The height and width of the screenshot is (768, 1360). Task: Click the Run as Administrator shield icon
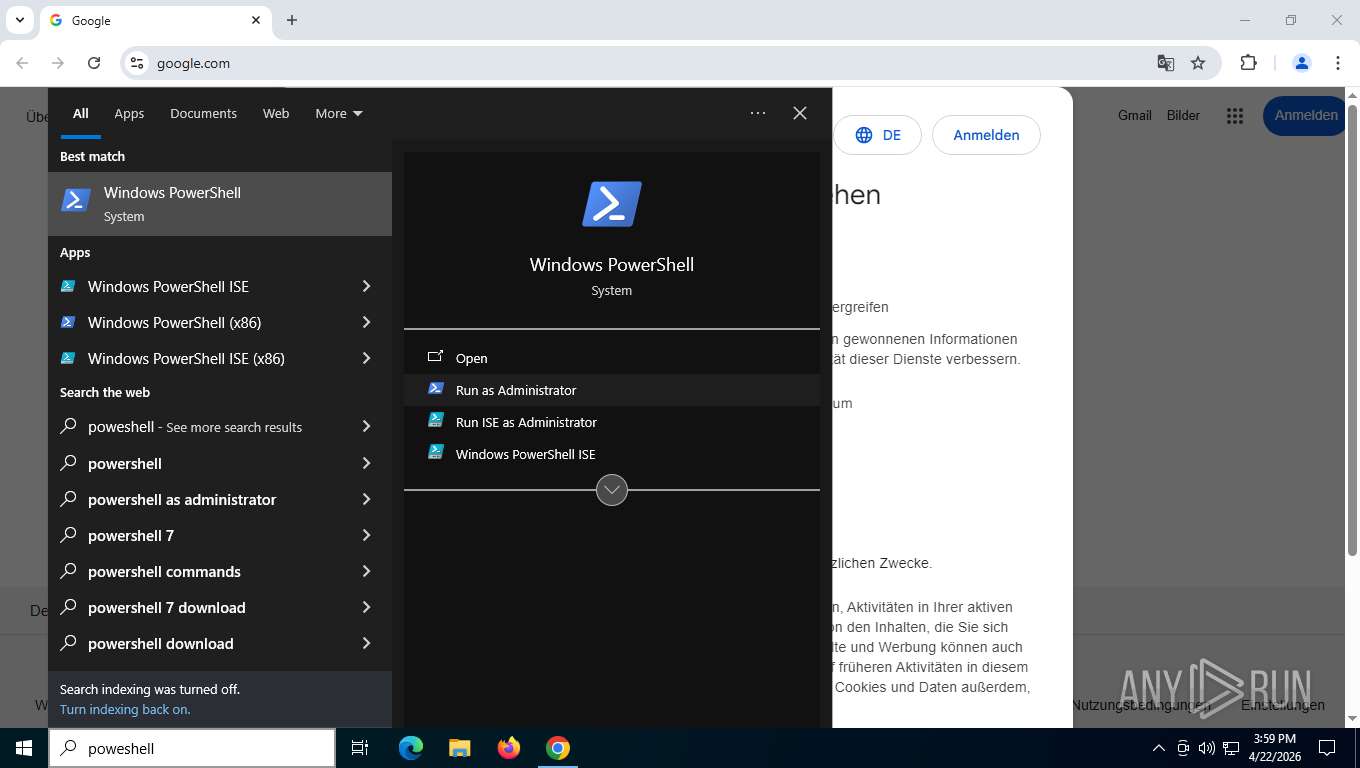[x=435, y=389]
